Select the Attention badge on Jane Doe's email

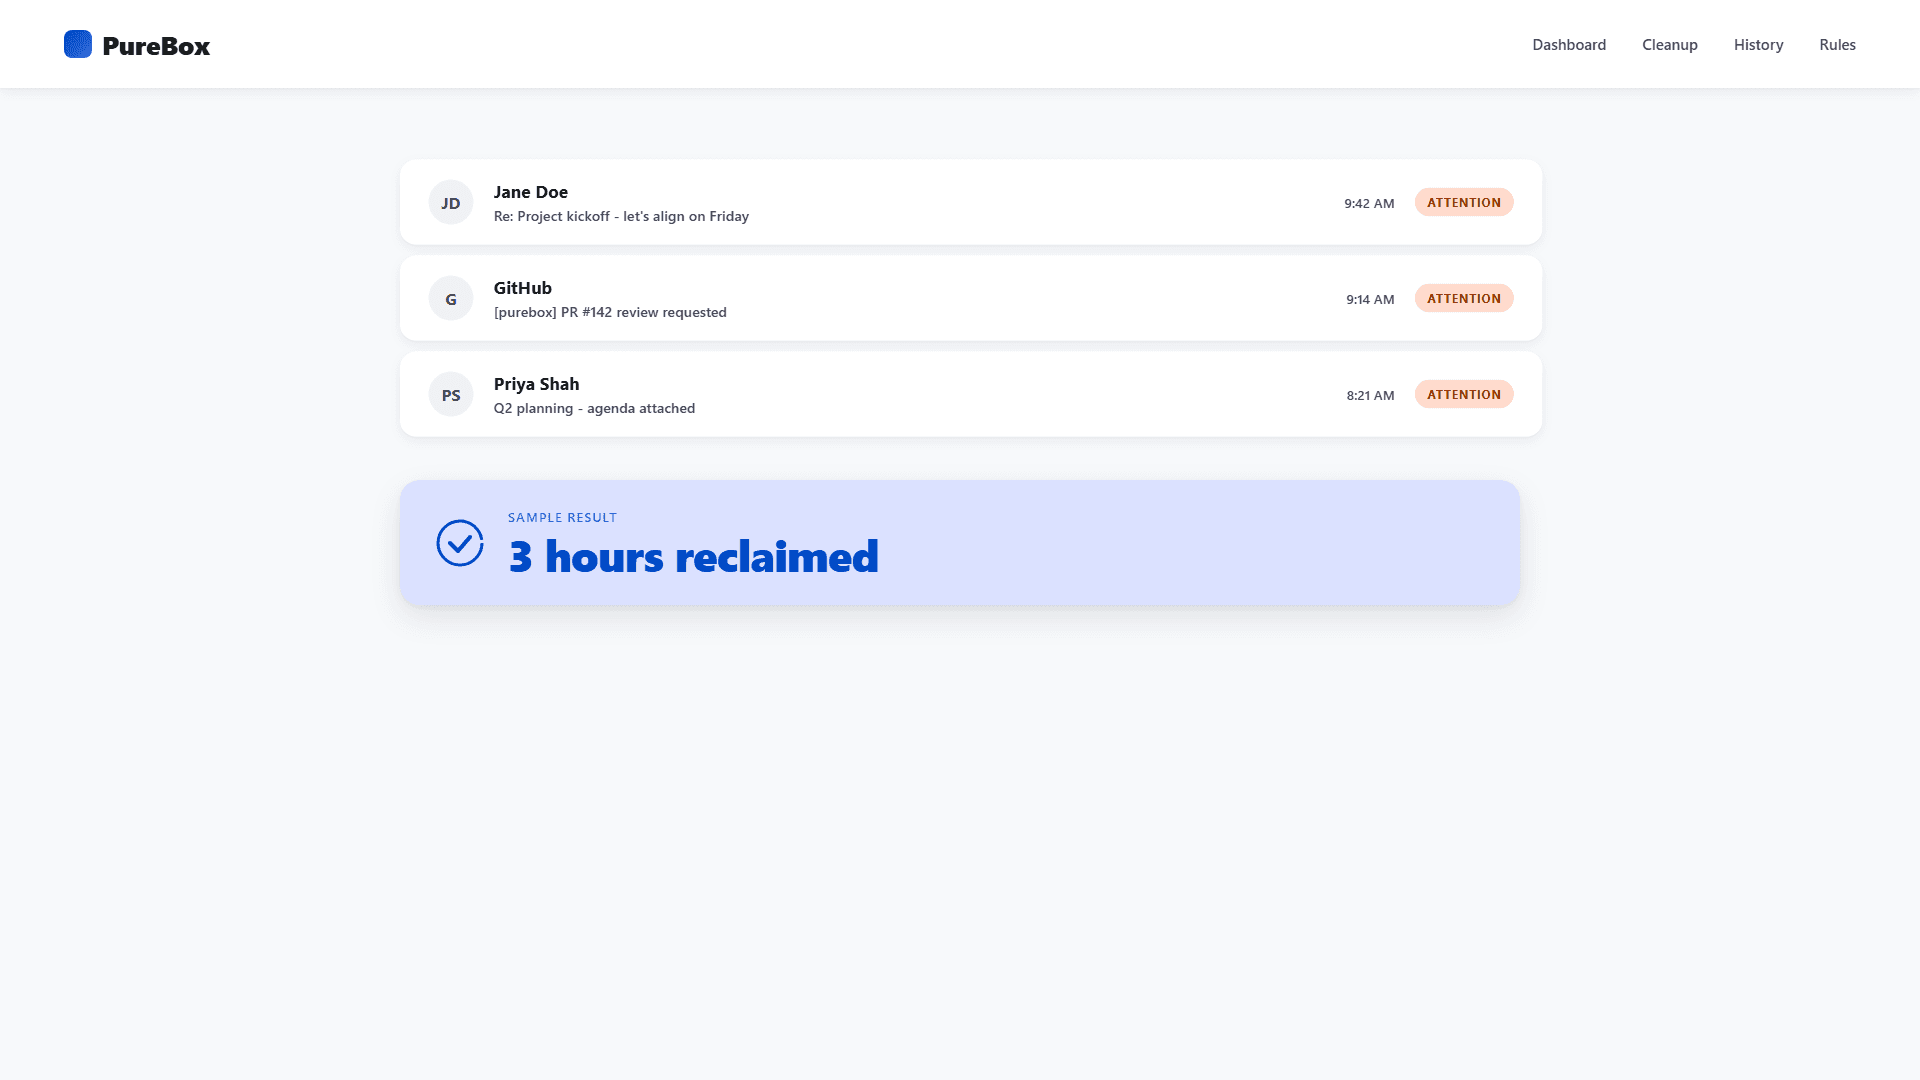(1464, 202)
